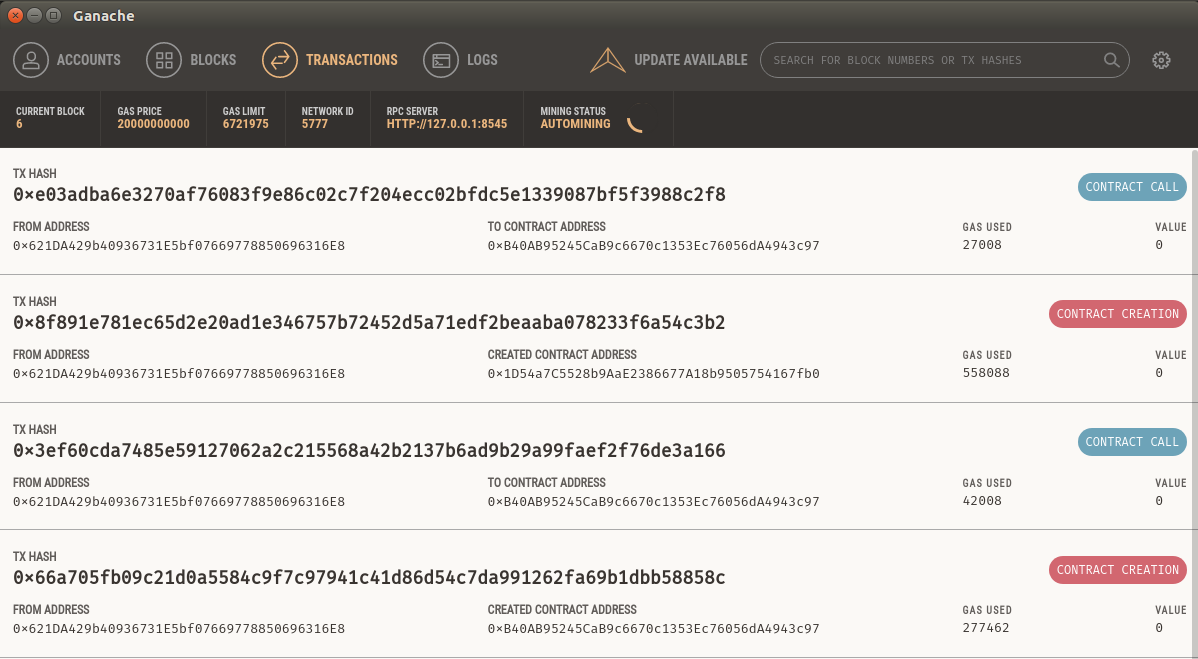The height and width of the screenshot is (659, 1198).
Task: Click gas used value 558088
Action: [x=986, y=373]
